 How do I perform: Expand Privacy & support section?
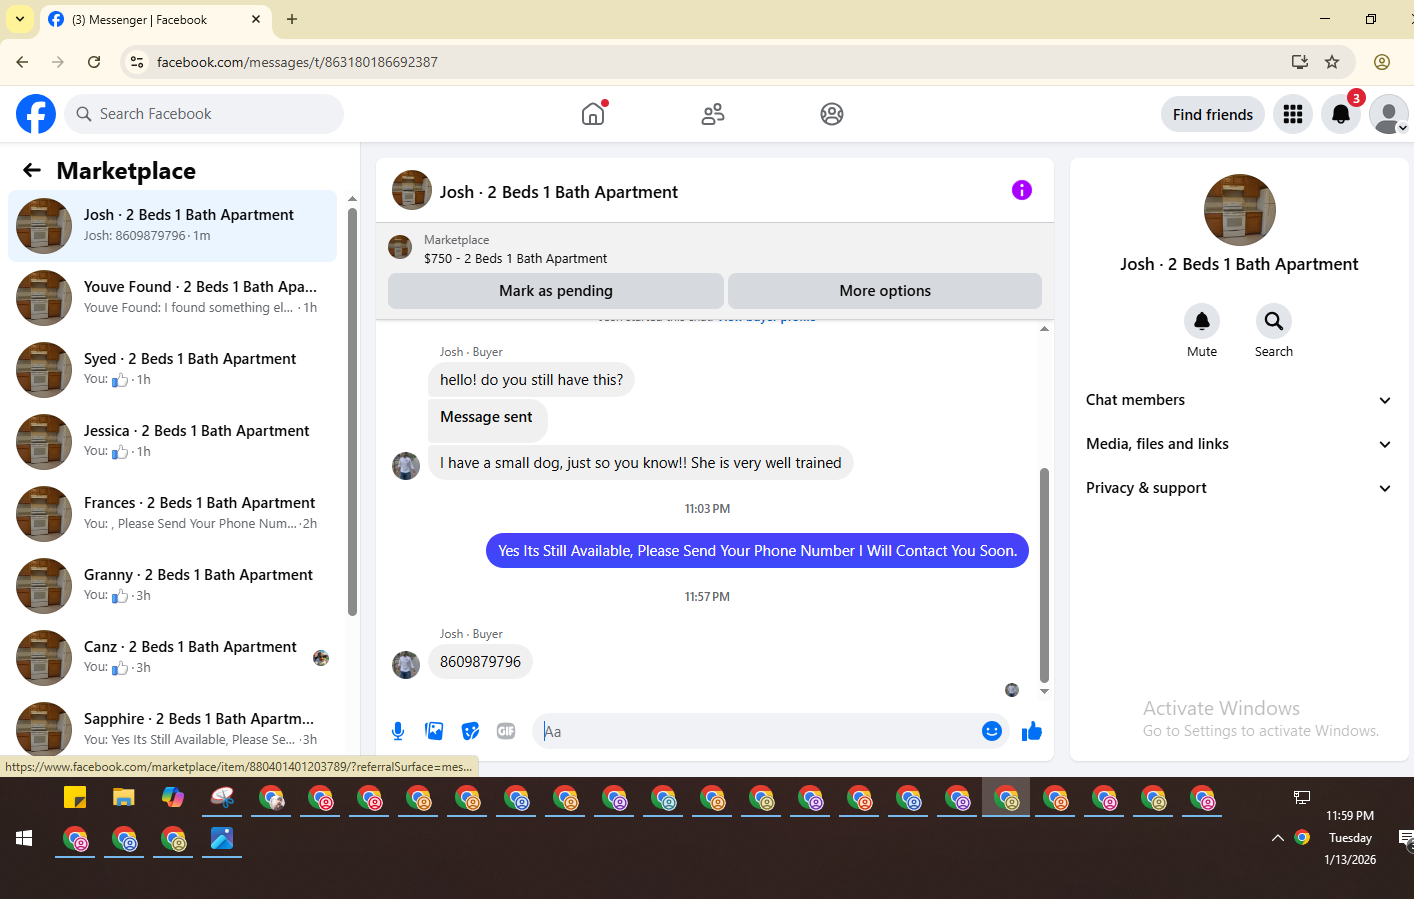tap(1239, 488)
